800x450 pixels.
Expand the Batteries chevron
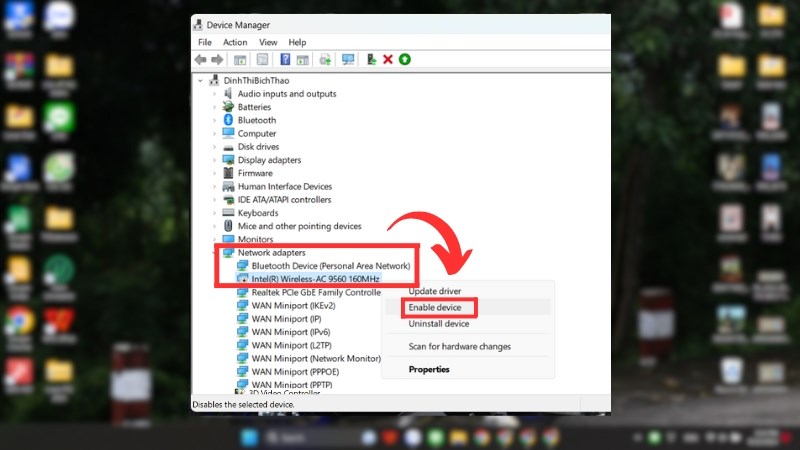[x=214, y=107]
